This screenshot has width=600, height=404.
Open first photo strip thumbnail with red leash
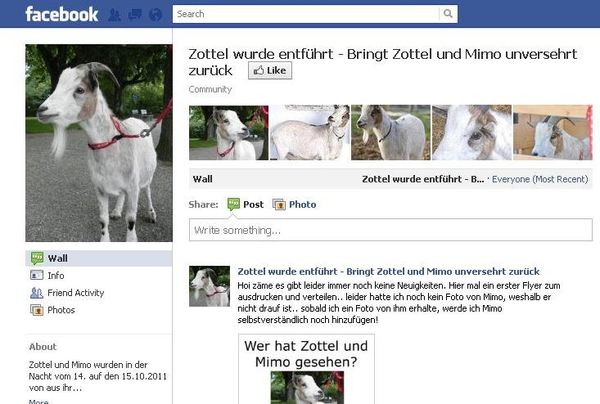pyautogui.click(x=228, y=132)
